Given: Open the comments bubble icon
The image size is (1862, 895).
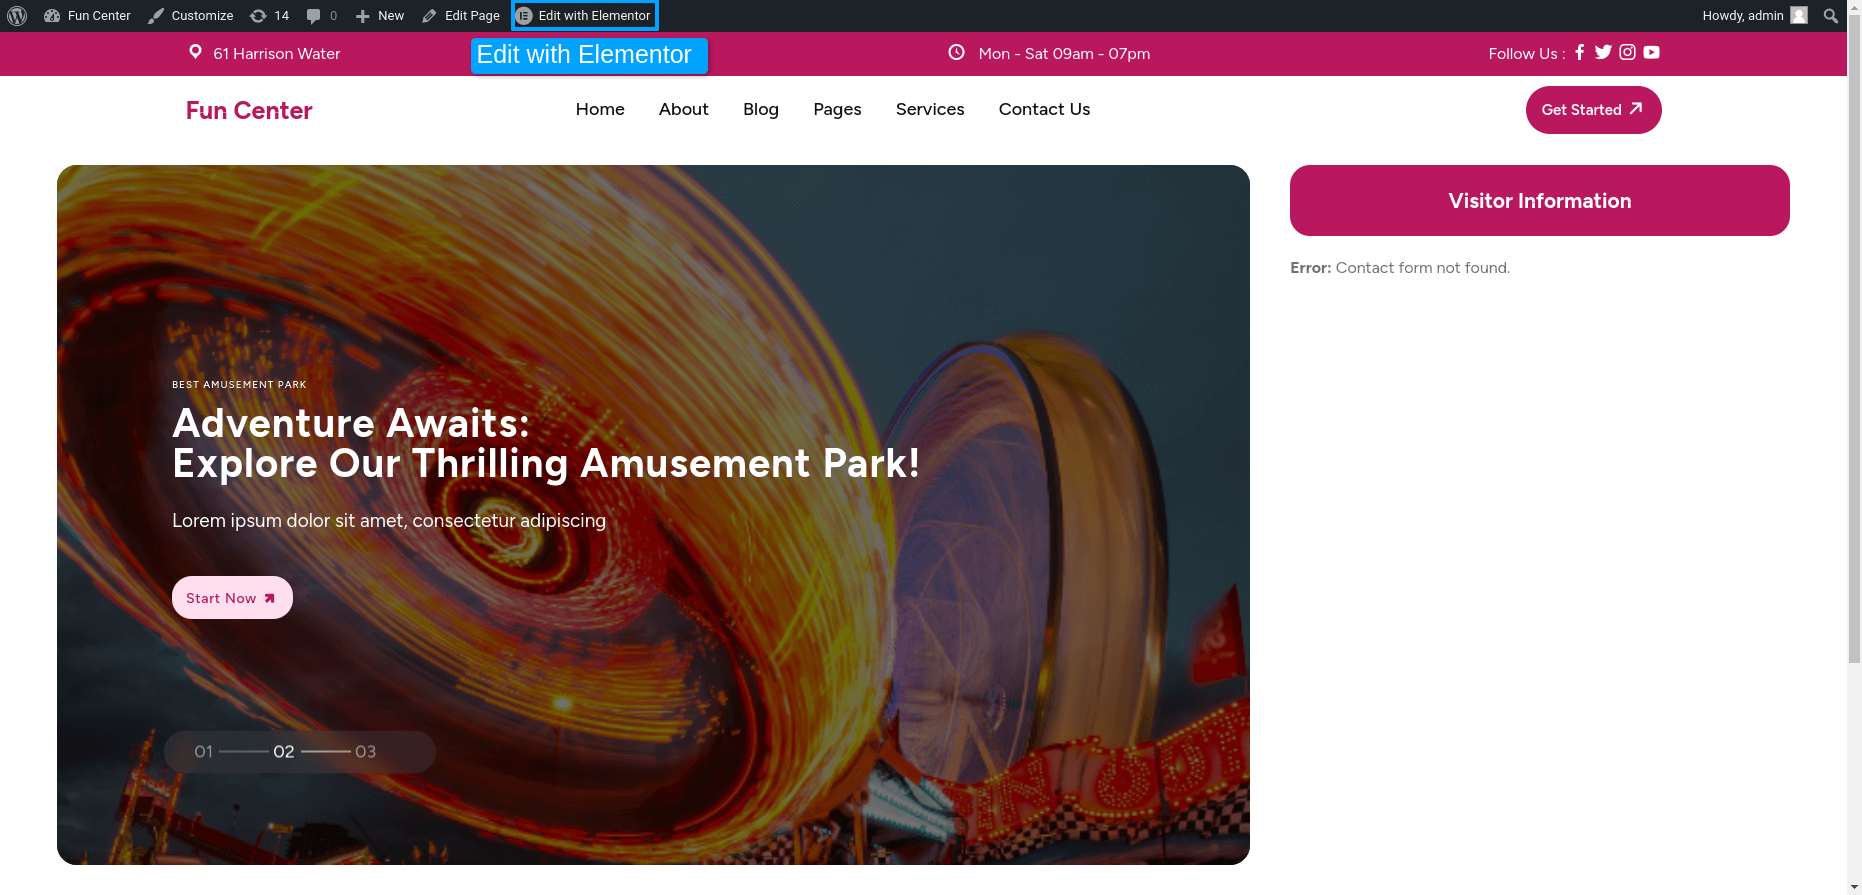Looking at the screenshot, I should (321, 16).
